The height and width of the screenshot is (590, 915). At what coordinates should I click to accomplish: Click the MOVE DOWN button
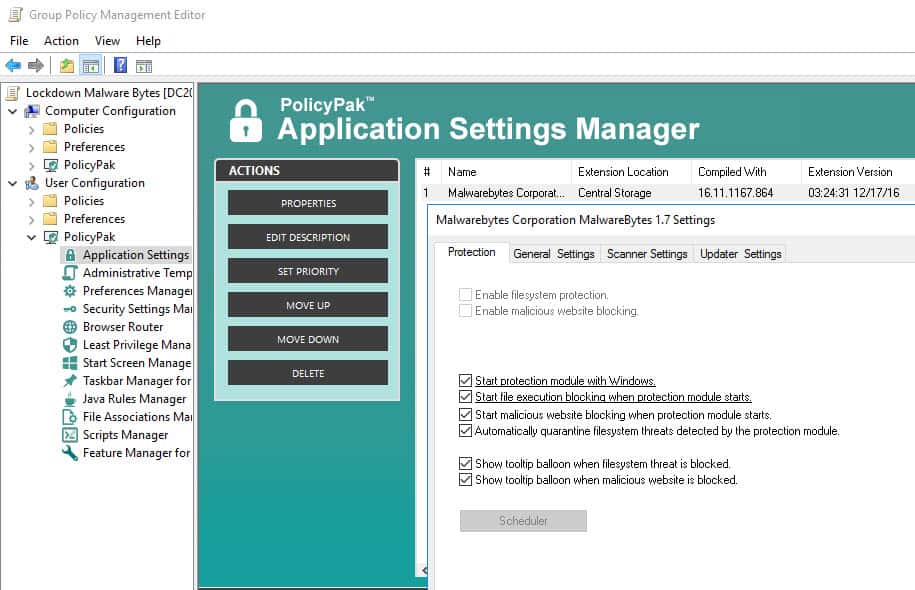308,339
